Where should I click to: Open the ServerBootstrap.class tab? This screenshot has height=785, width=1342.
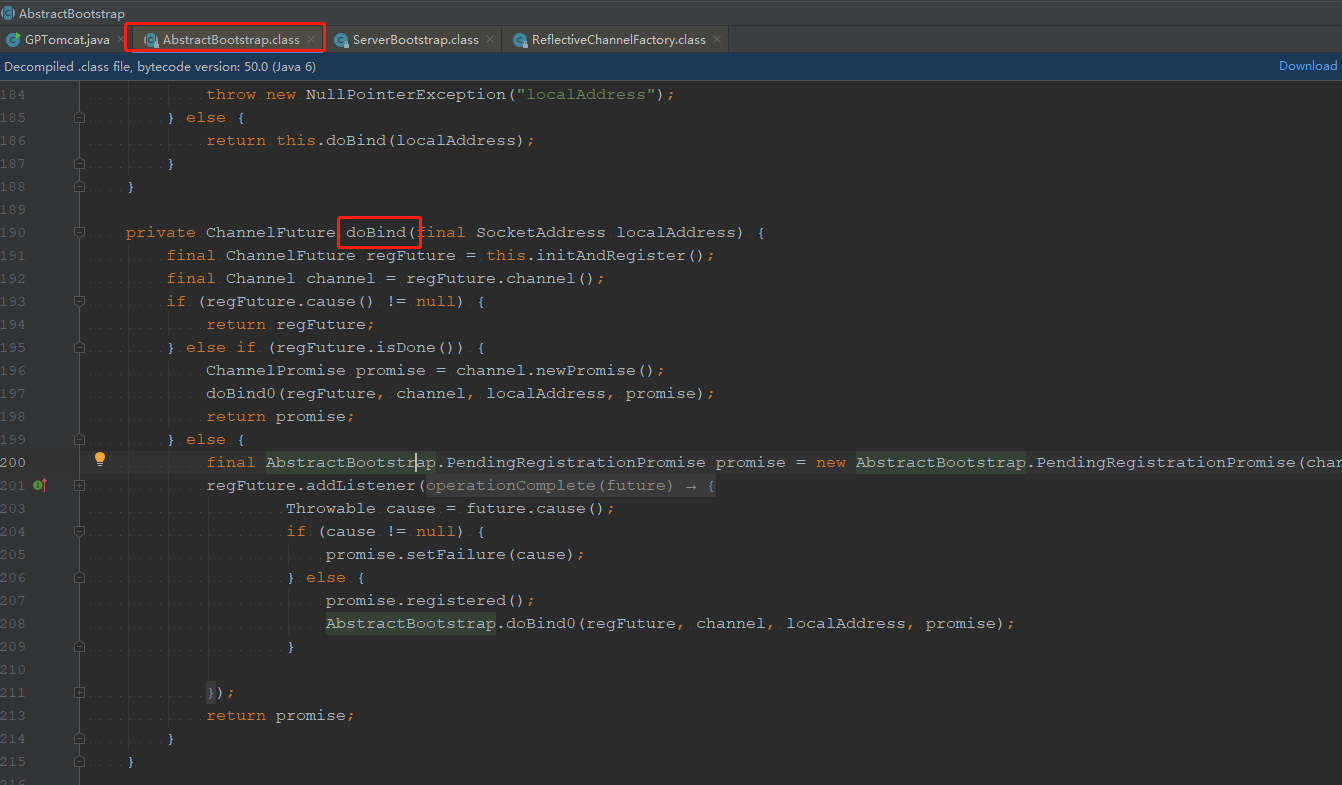(415, 40)
